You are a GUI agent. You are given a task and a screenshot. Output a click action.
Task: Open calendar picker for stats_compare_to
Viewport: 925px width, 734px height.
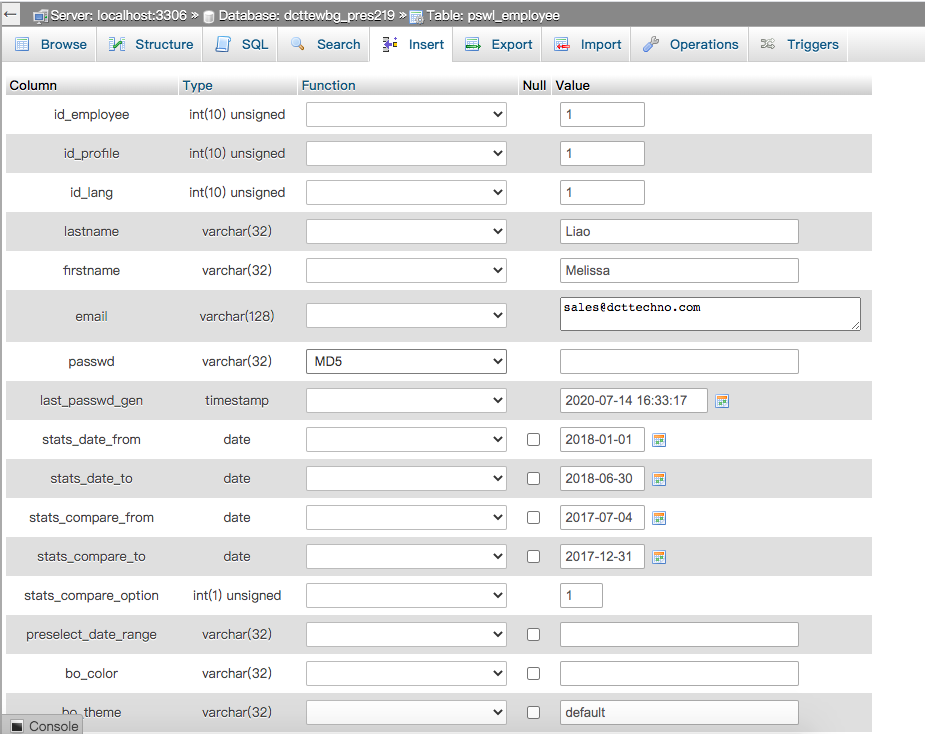(659, 557)
